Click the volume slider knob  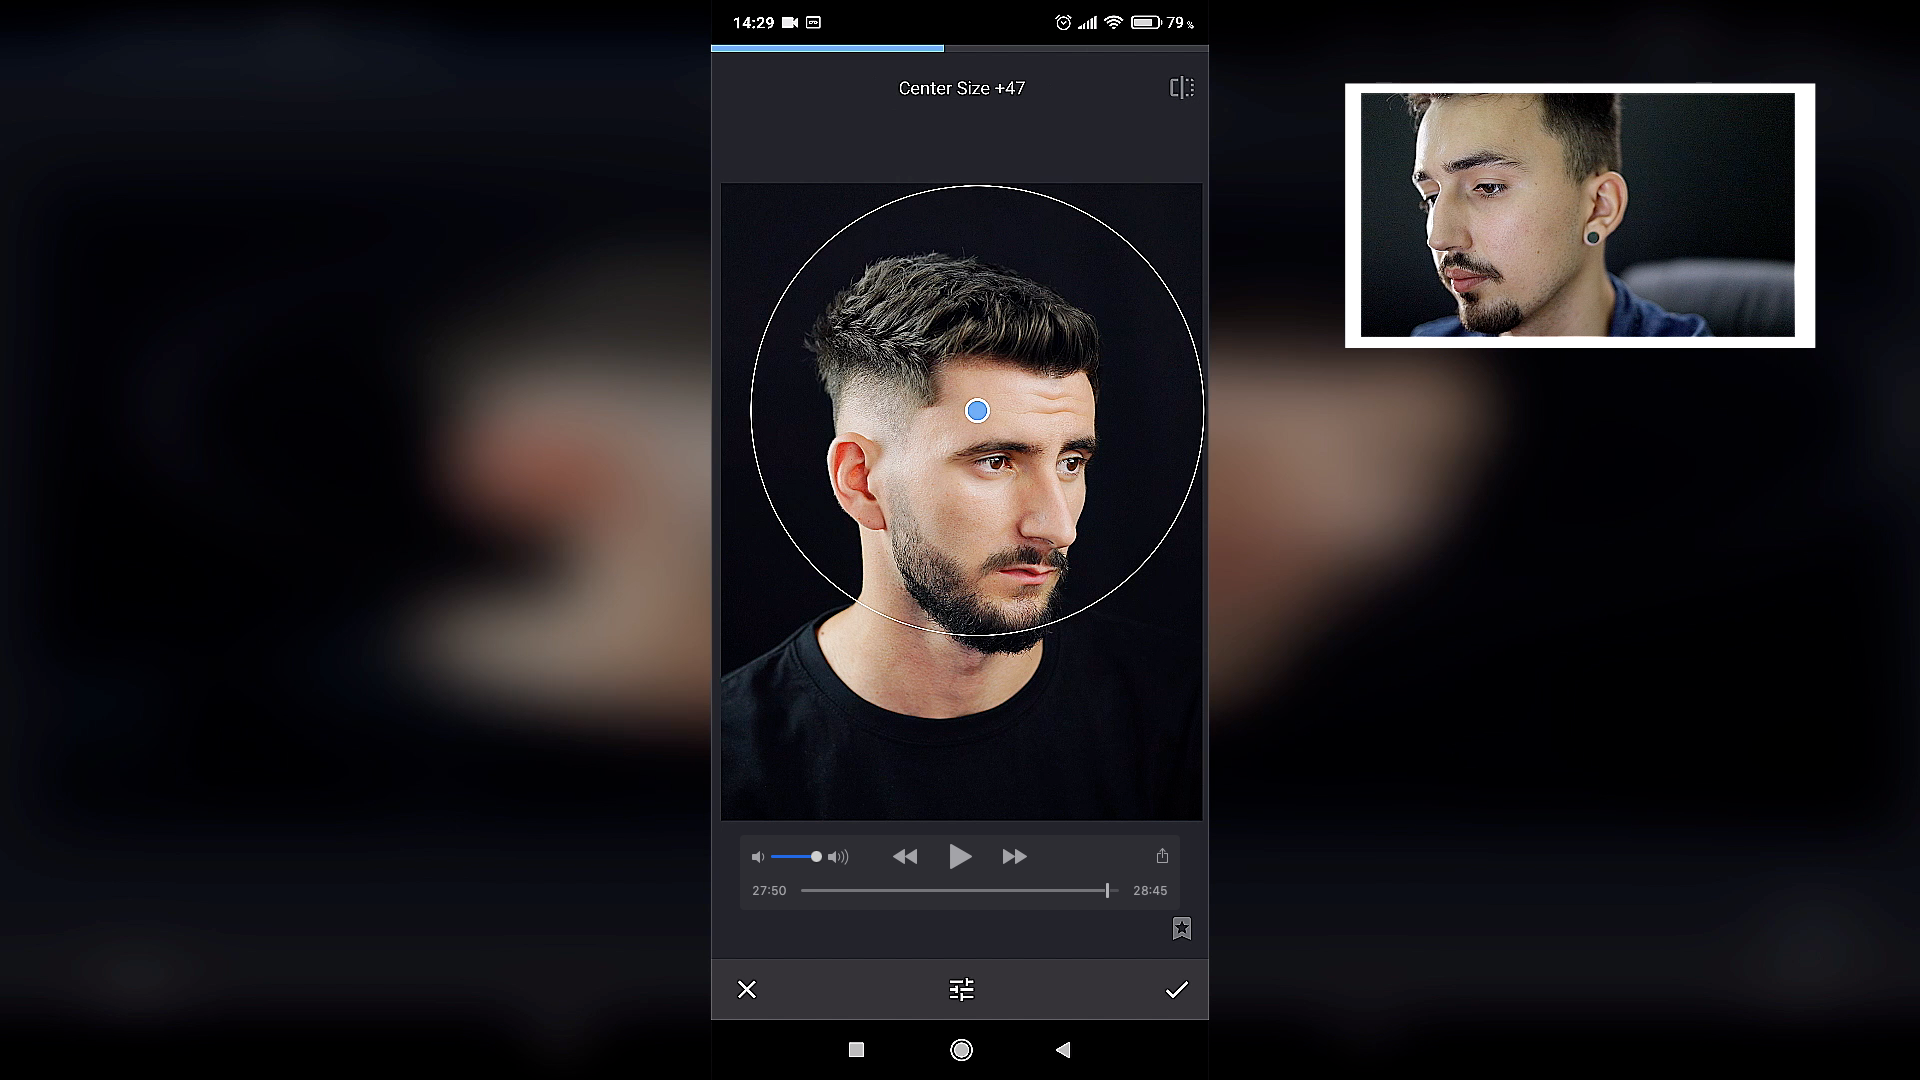[x=816, y=857]
